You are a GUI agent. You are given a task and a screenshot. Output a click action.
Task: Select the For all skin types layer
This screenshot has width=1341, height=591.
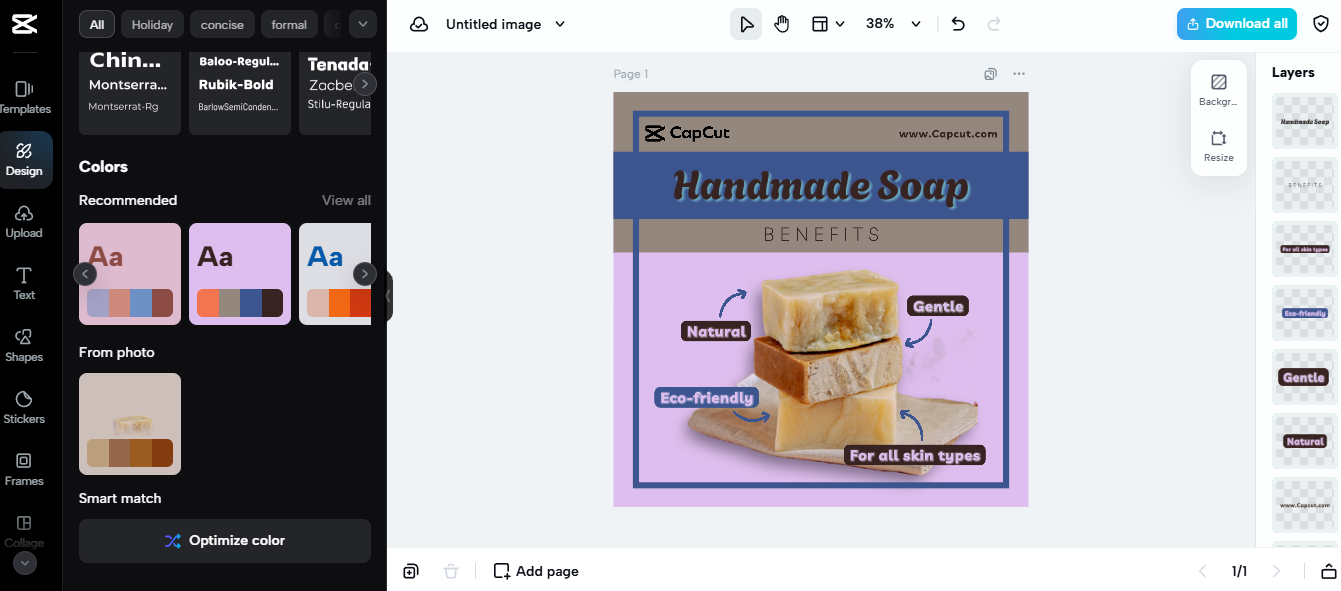click(x=1304, y=249)
